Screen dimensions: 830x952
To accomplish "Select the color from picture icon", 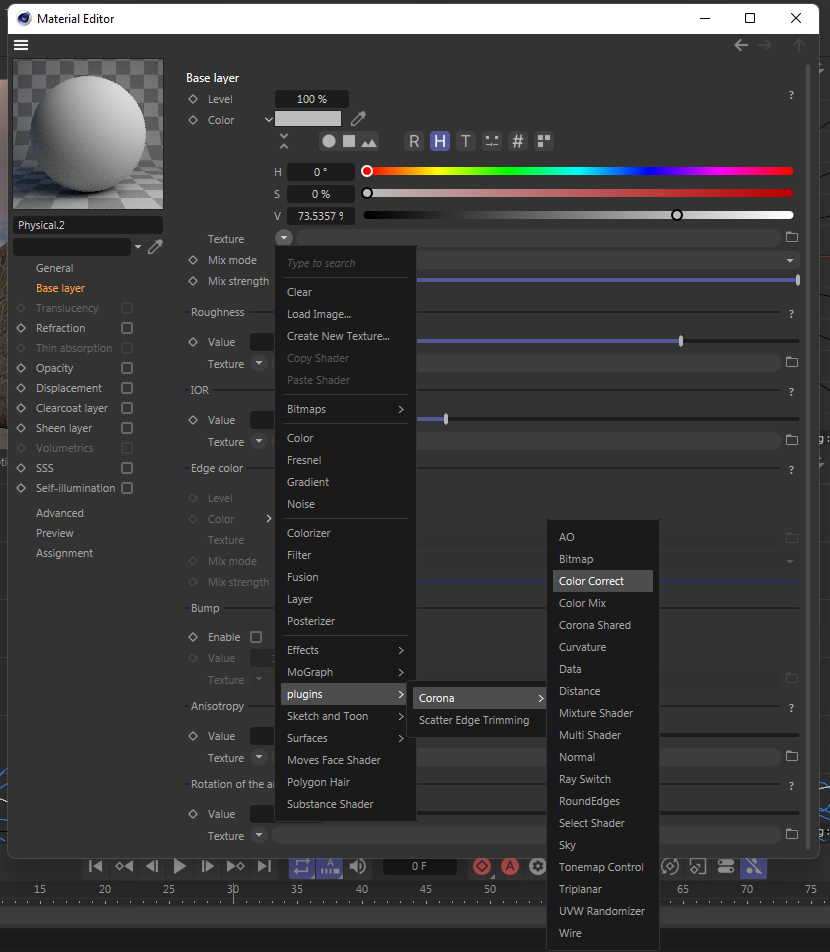I will pos(369,142).
